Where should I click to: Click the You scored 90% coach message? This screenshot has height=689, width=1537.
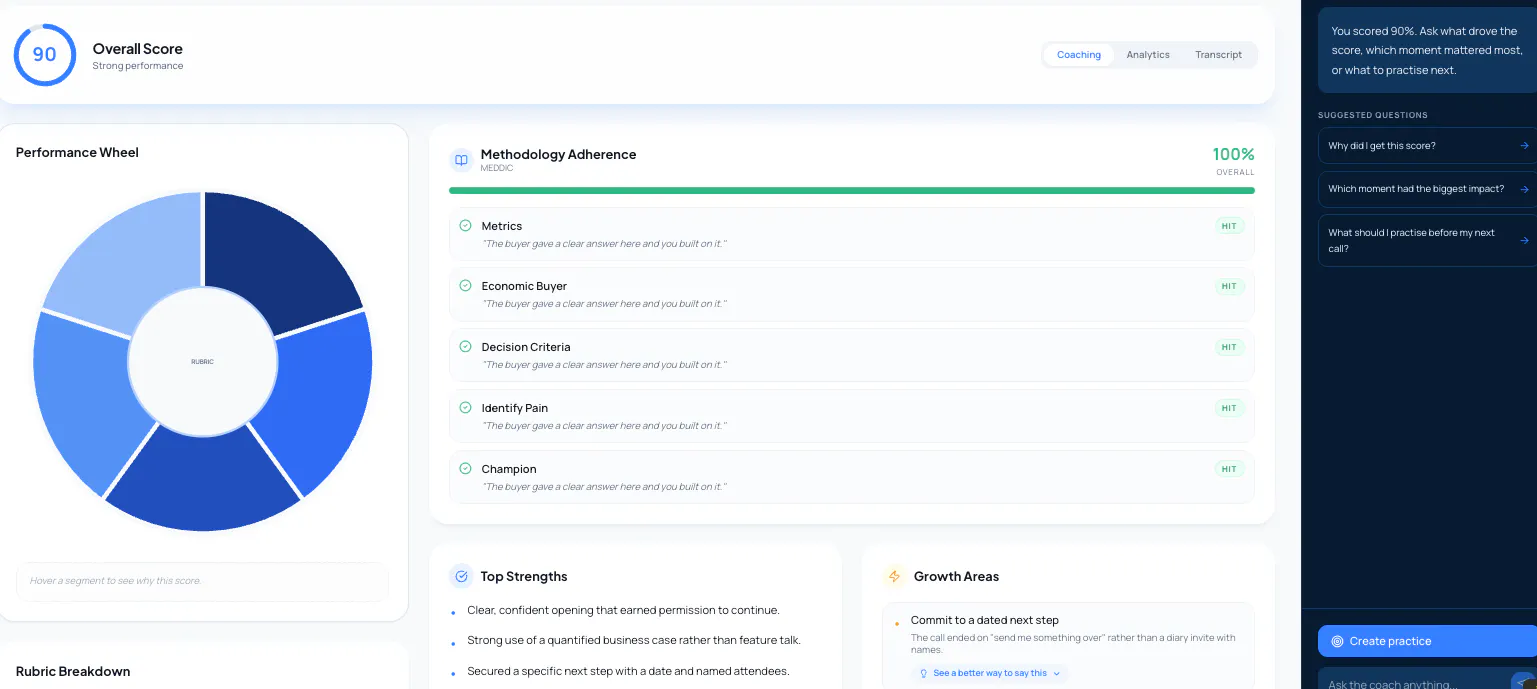click(1427, 51)
